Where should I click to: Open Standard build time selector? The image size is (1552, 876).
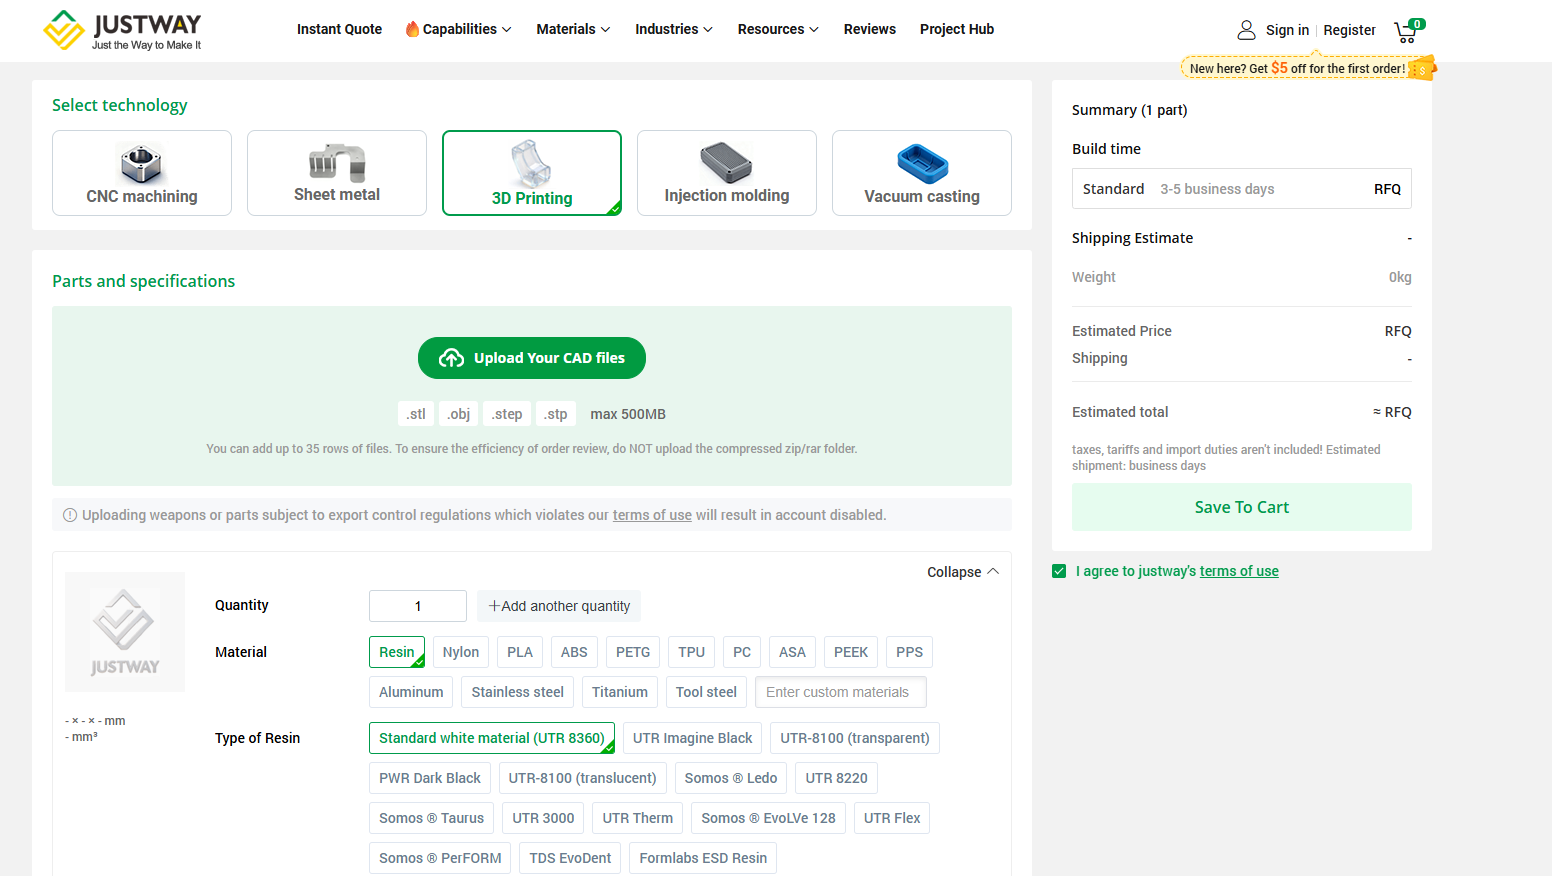tap(1242, 189)
